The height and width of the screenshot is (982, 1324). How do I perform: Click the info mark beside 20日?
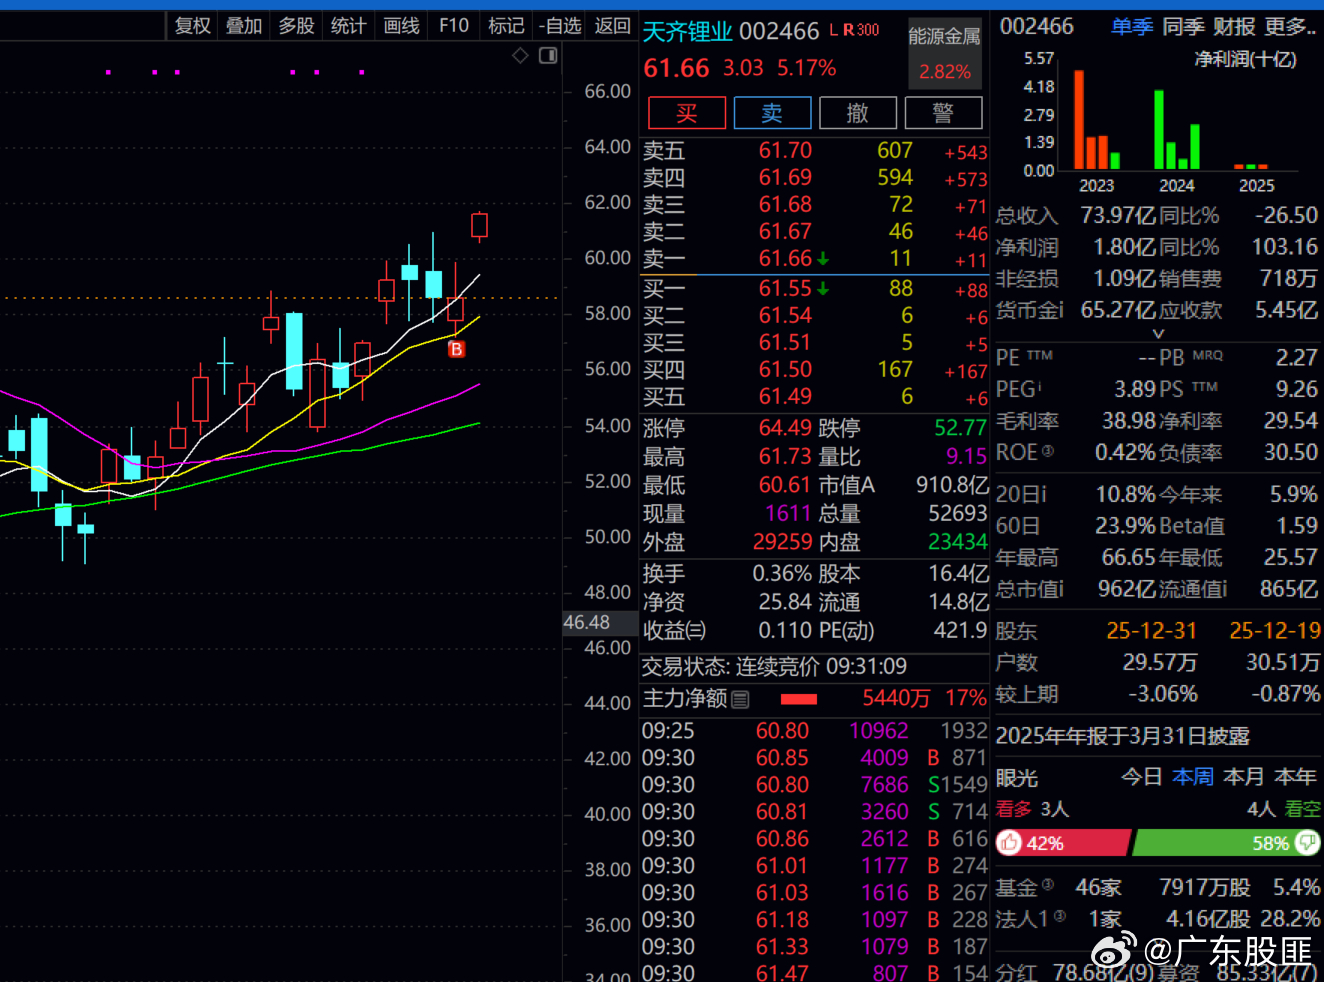pyautogui.click(x=1043, y=494)
